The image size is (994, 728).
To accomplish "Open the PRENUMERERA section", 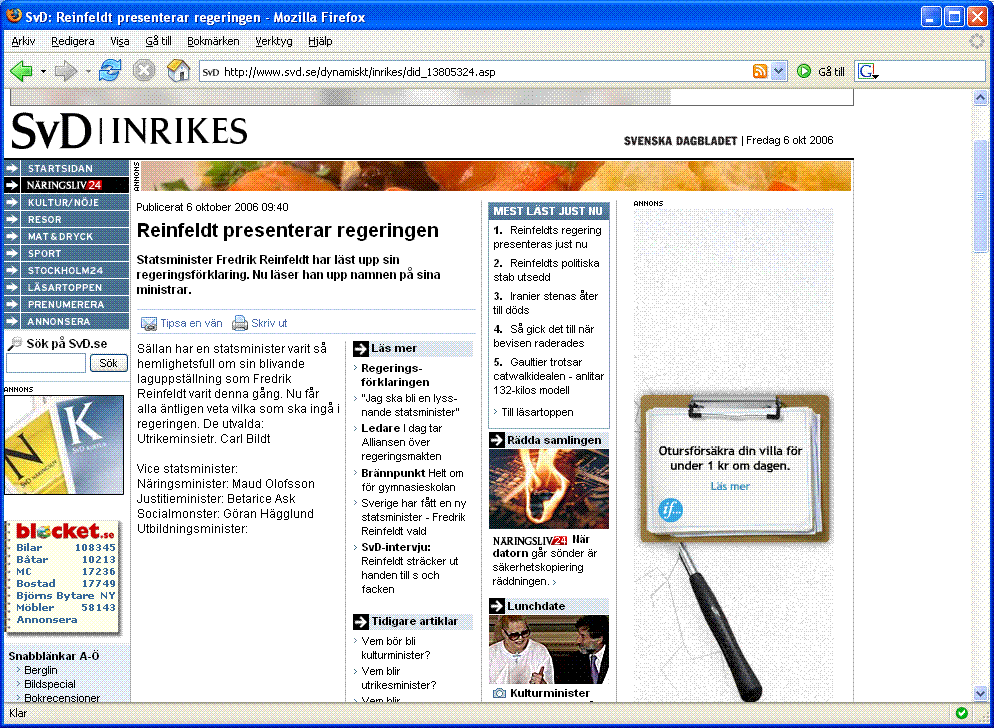I will [x=66, y=304].
